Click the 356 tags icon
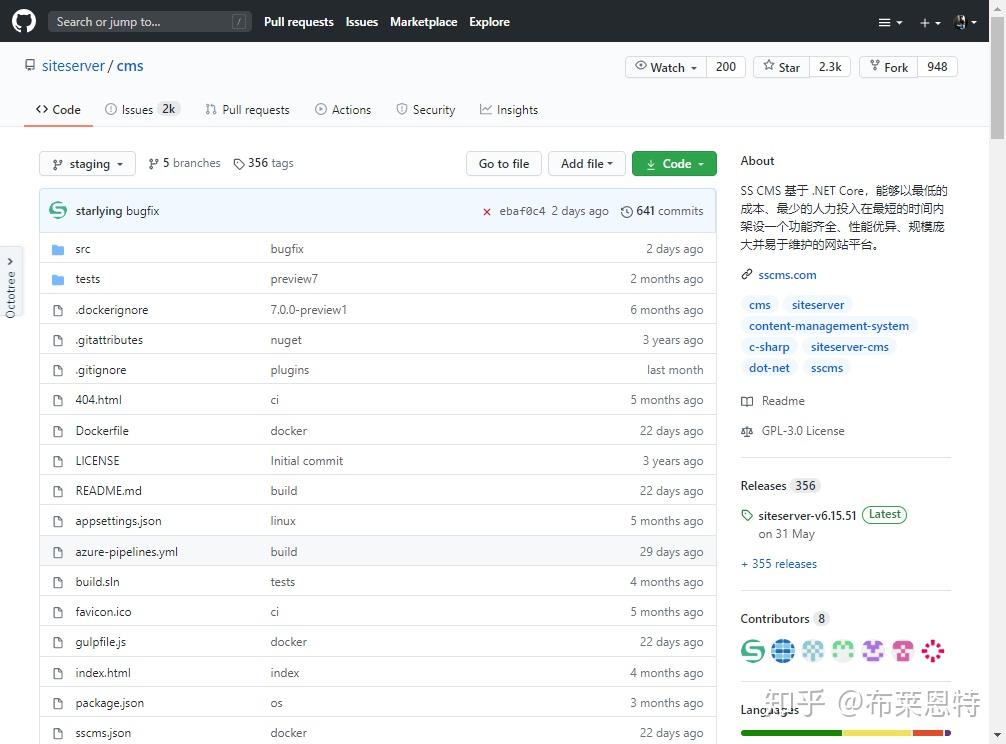 [x=240, y=162]
